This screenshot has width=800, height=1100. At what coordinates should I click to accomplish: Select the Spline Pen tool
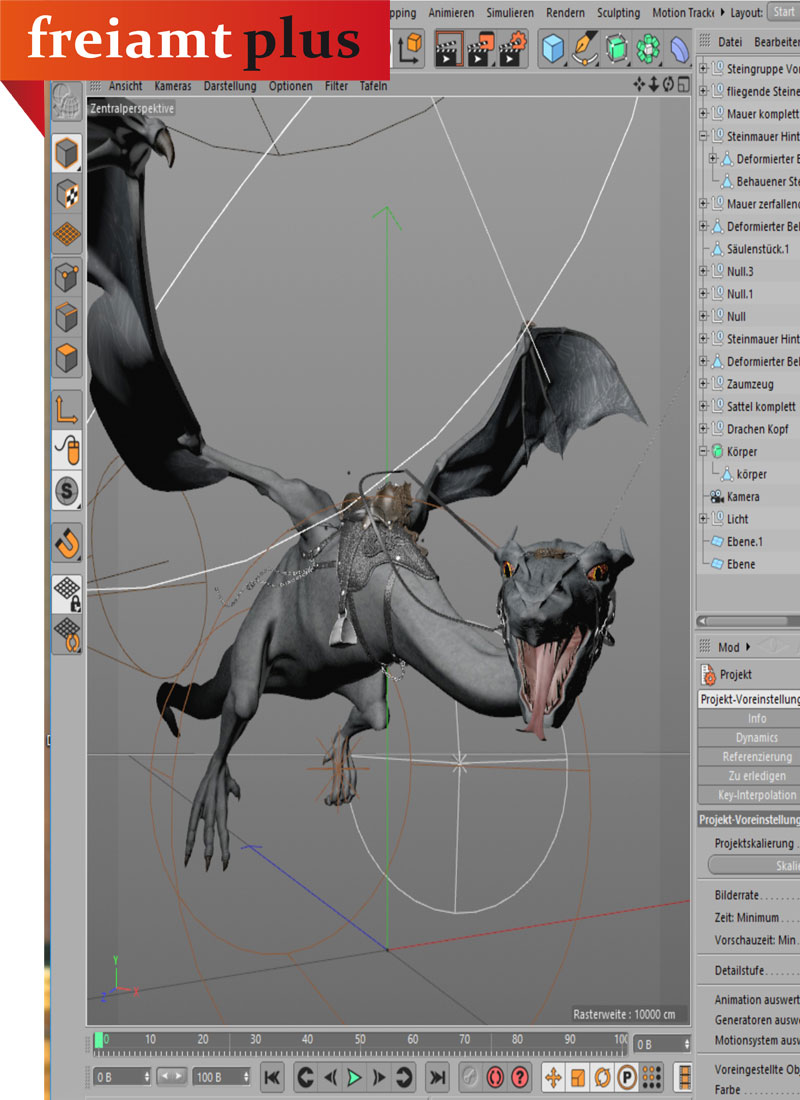tap(585, 48)
